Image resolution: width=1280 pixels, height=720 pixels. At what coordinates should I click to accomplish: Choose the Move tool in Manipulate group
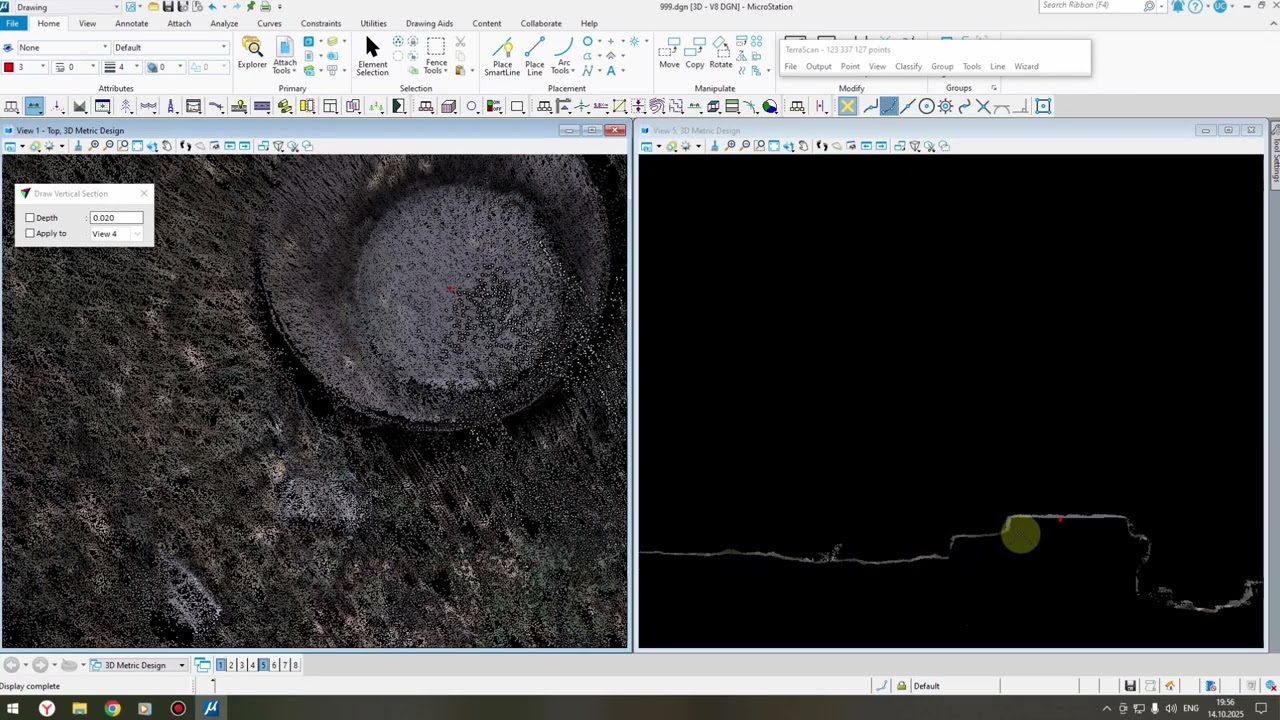click(669, 53)
